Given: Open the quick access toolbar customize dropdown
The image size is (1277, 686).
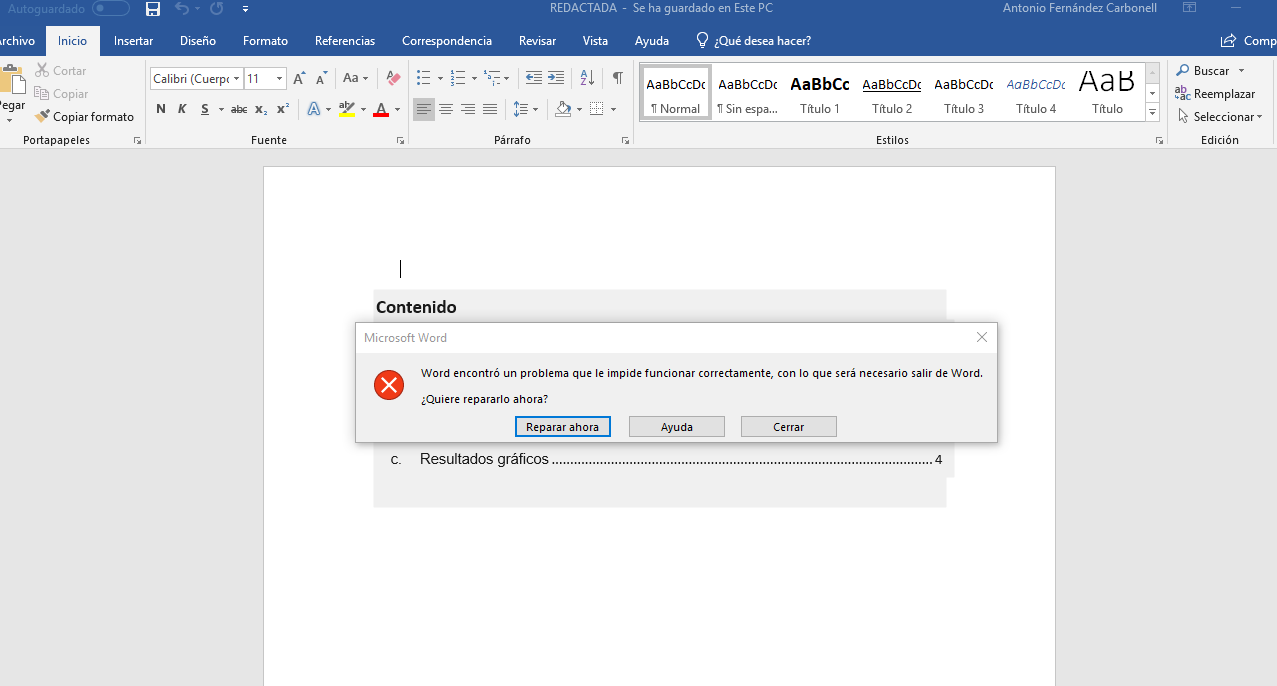Looking at the screenshot, I should 246,10.
